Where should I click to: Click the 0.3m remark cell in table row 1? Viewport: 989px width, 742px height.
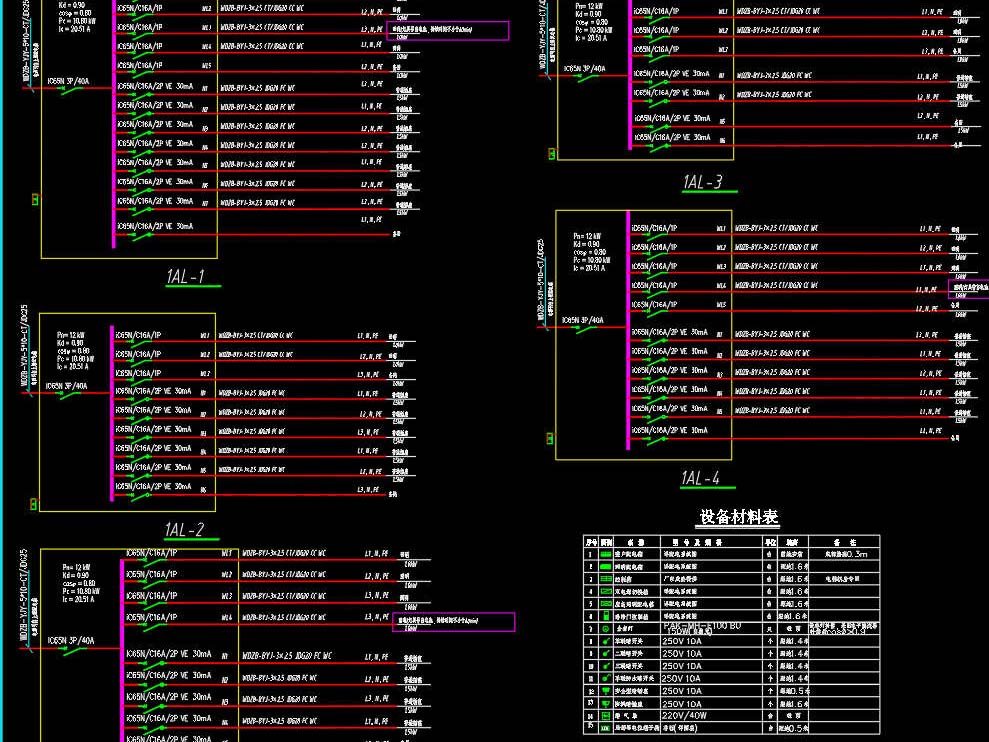844,554
